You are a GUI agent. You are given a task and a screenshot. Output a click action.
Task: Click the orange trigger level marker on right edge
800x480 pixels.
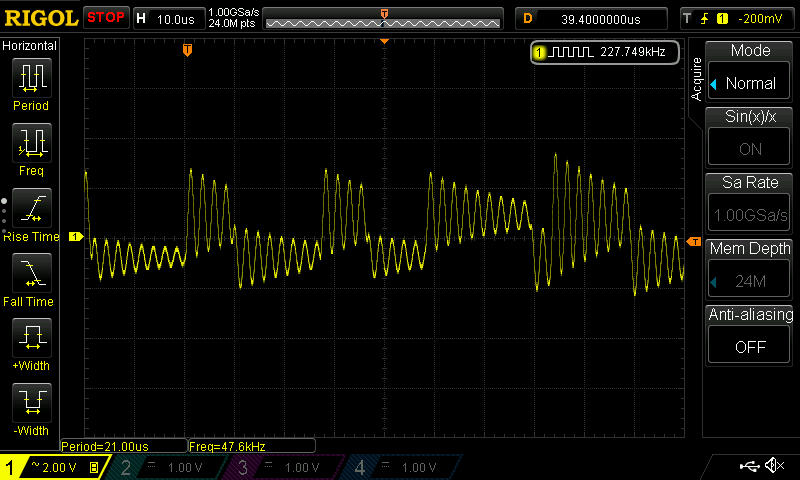click(x=693, y=242)
